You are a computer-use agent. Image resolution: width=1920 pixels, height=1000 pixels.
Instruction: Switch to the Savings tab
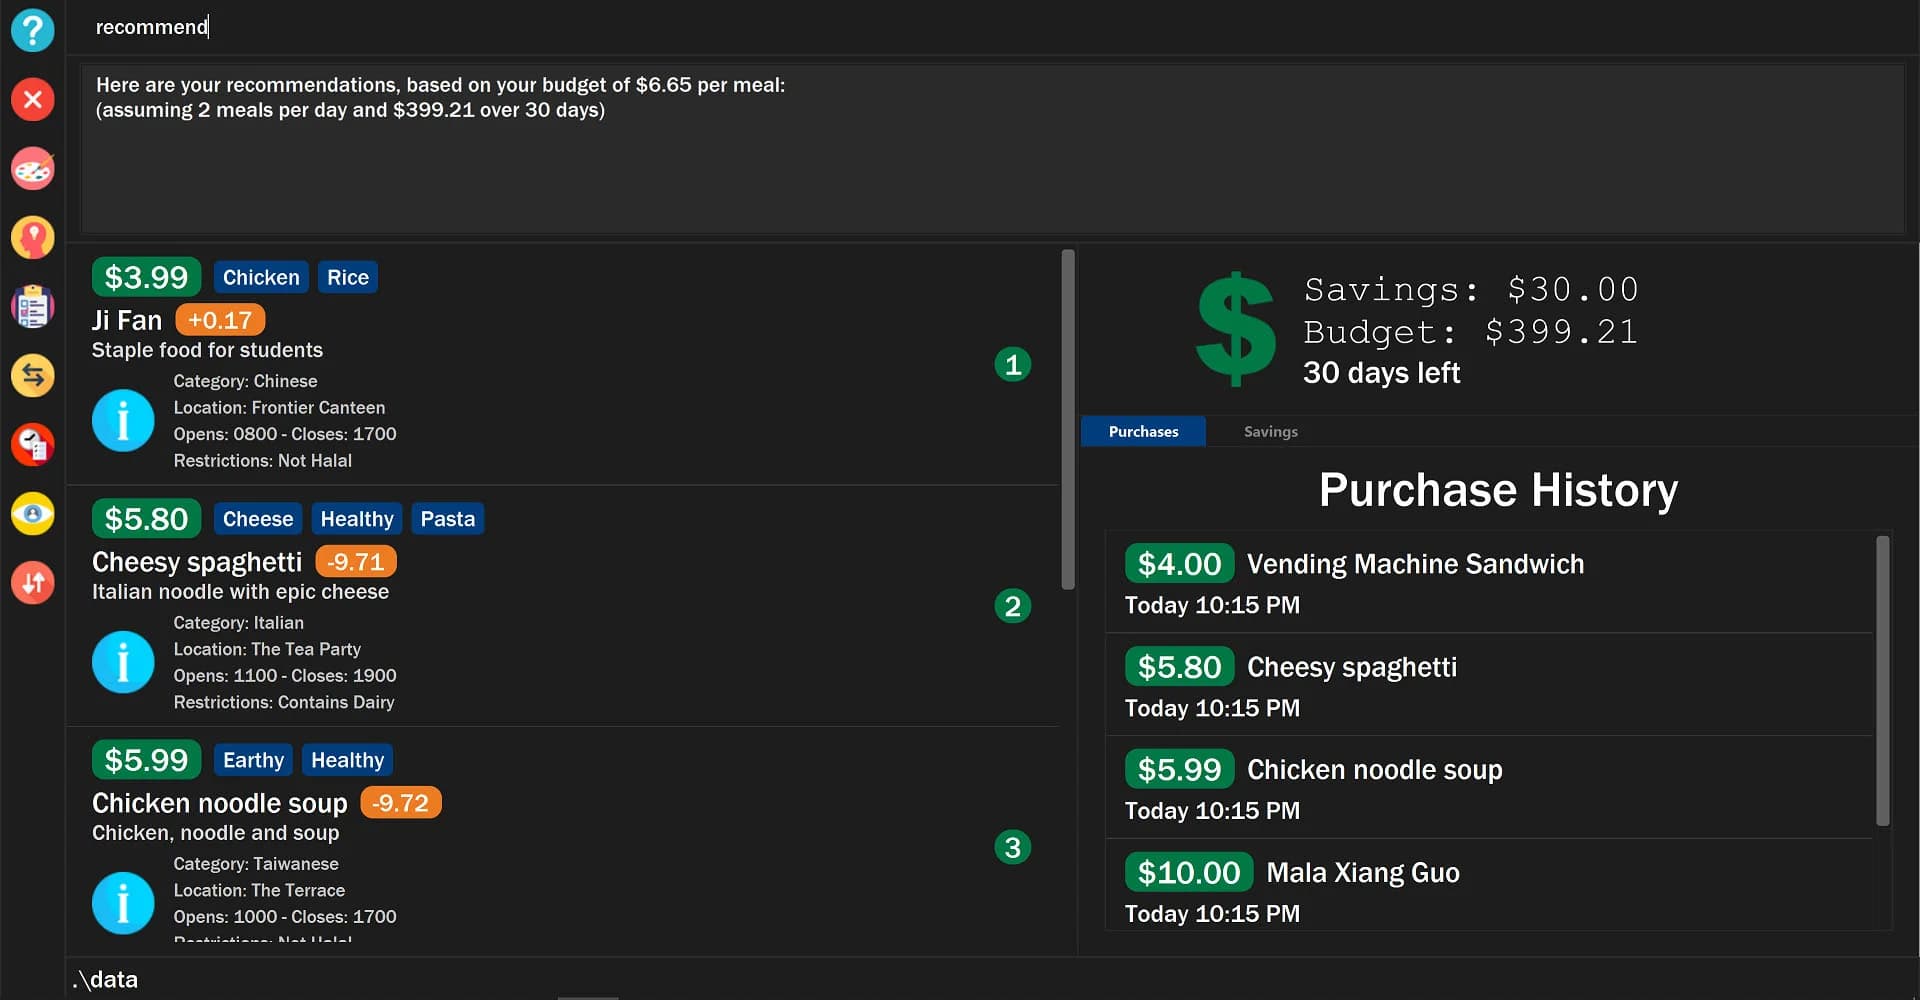1270,431
